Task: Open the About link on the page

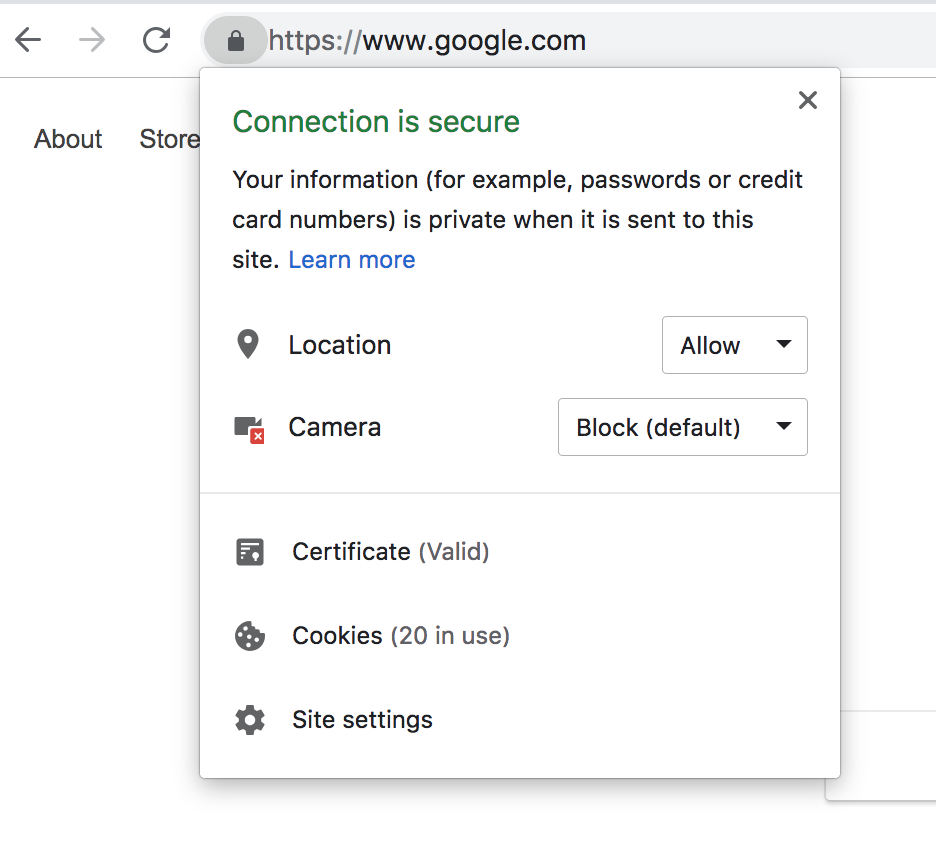Action: click(x=68, y=139)
